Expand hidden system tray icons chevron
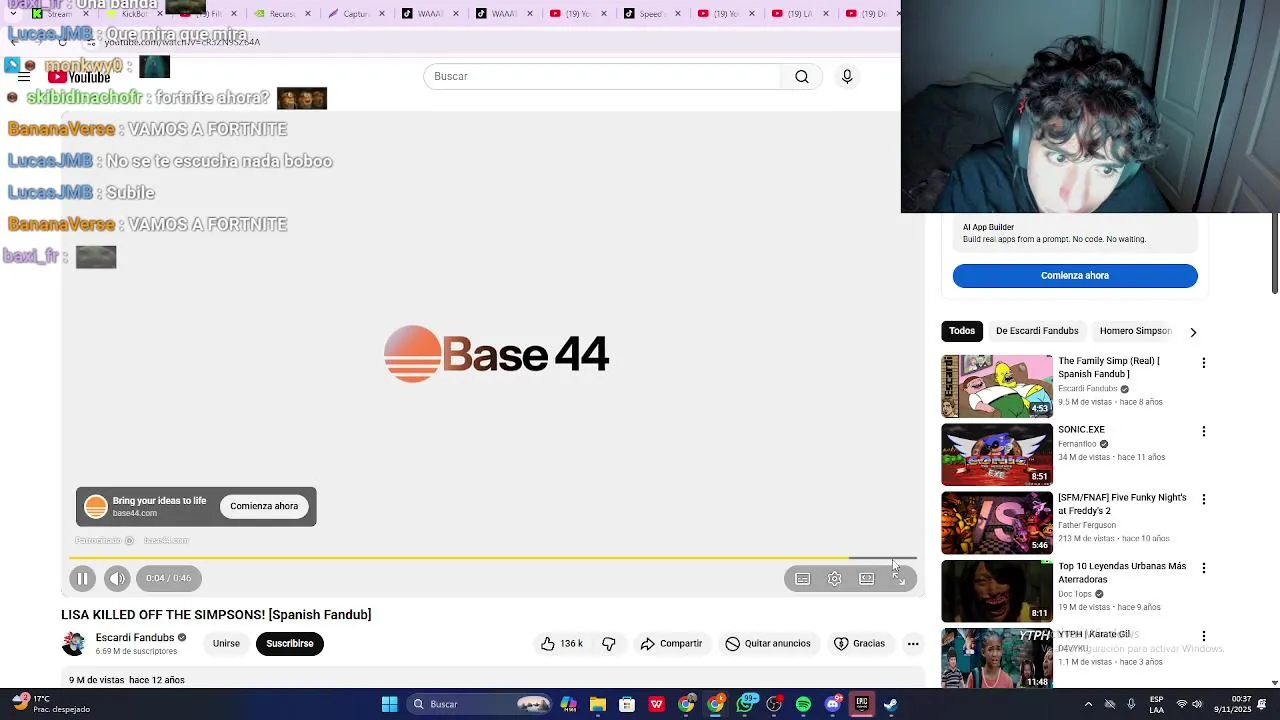The image size is (1280, 720). [x=1088, y=705]
